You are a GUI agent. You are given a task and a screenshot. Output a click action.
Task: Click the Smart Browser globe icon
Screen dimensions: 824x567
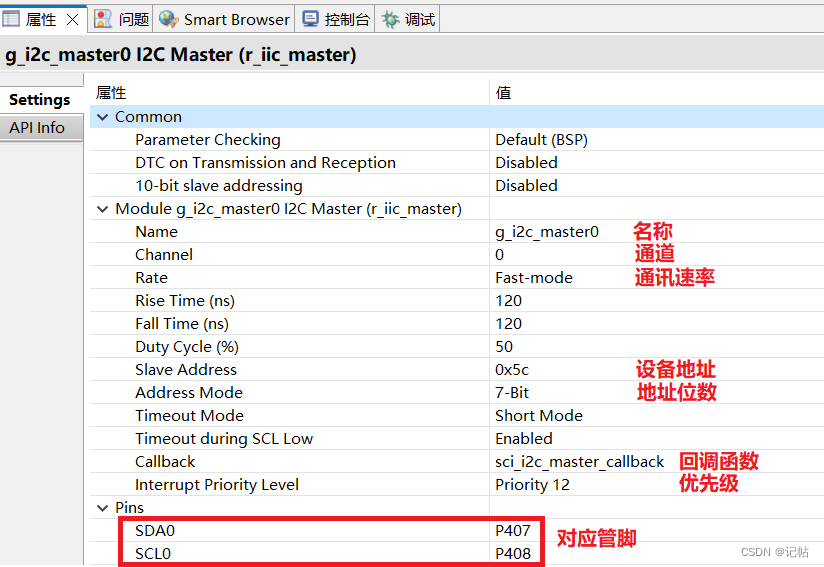click(x=169, y=19)
